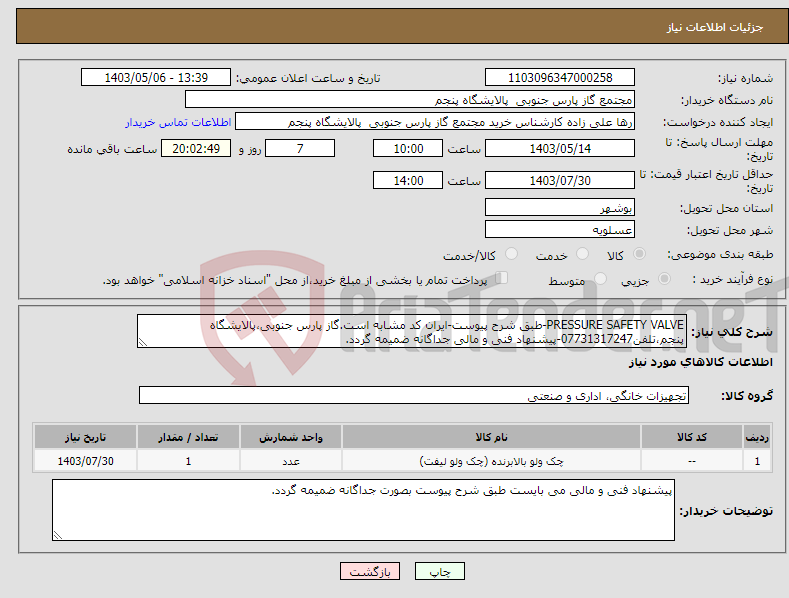Click the unit cell عدد in row 1

pos(291,461)
